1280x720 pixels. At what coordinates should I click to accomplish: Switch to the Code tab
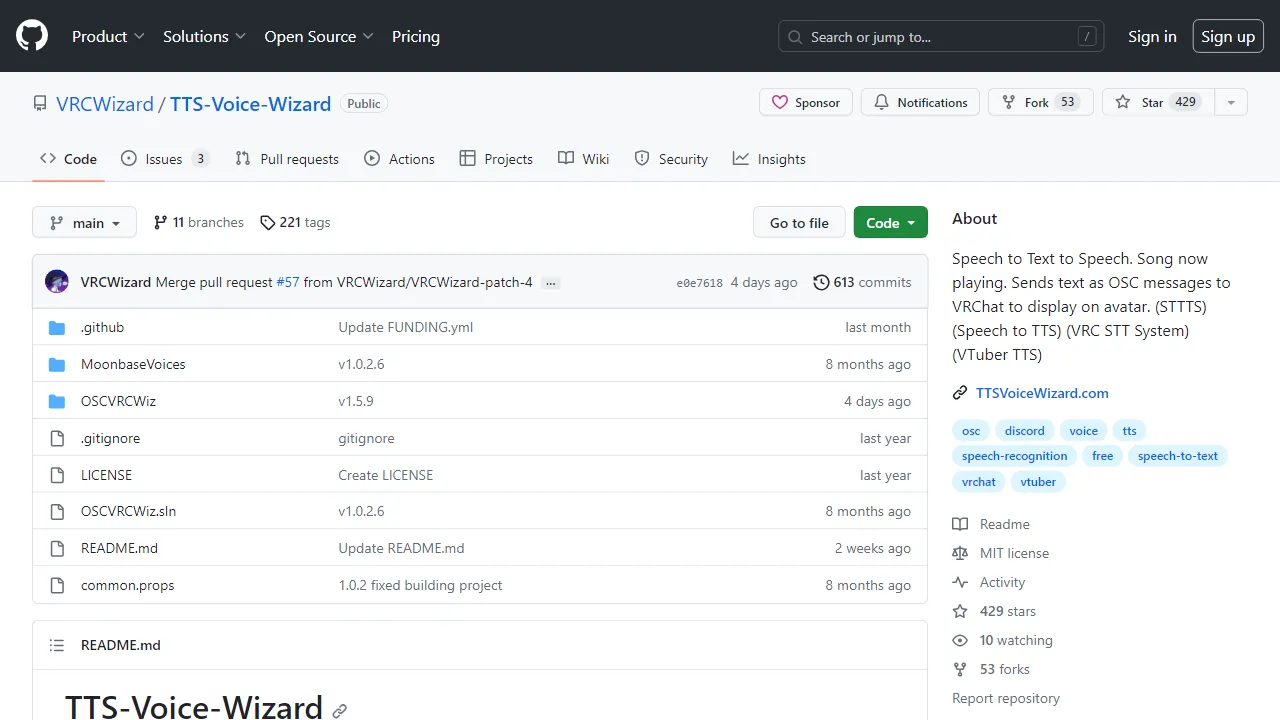(68, 159)
